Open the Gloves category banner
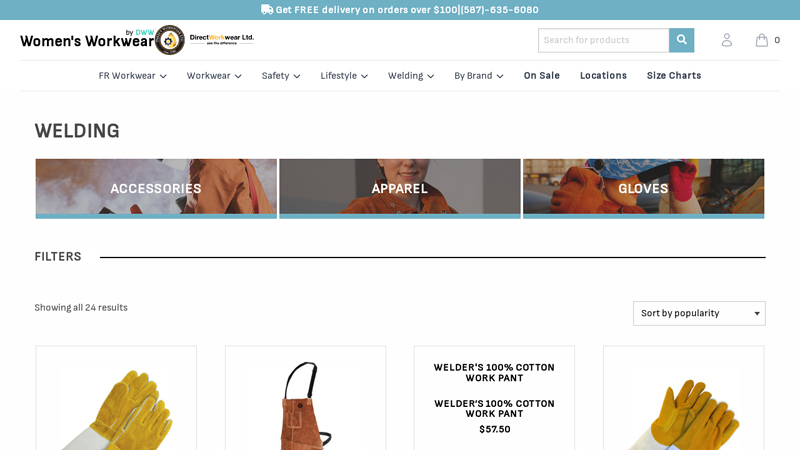This screenshot has width=800, height=450. [x=643, y=188]
